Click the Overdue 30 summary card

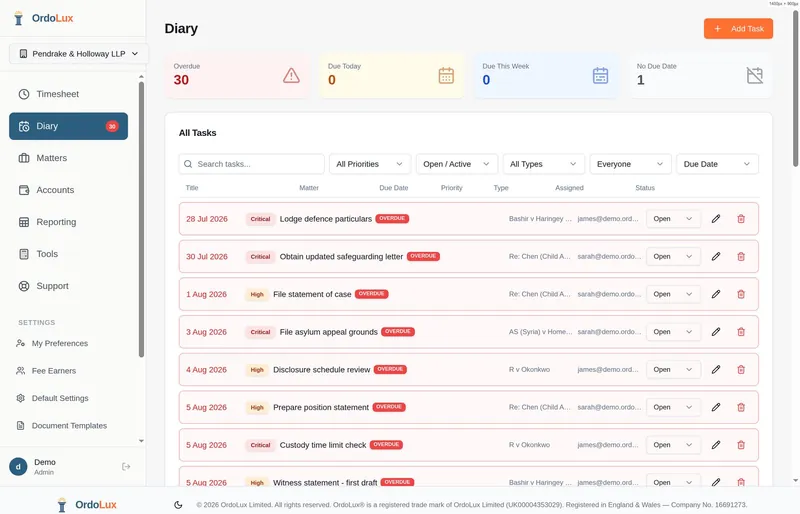tap(237, 76)
